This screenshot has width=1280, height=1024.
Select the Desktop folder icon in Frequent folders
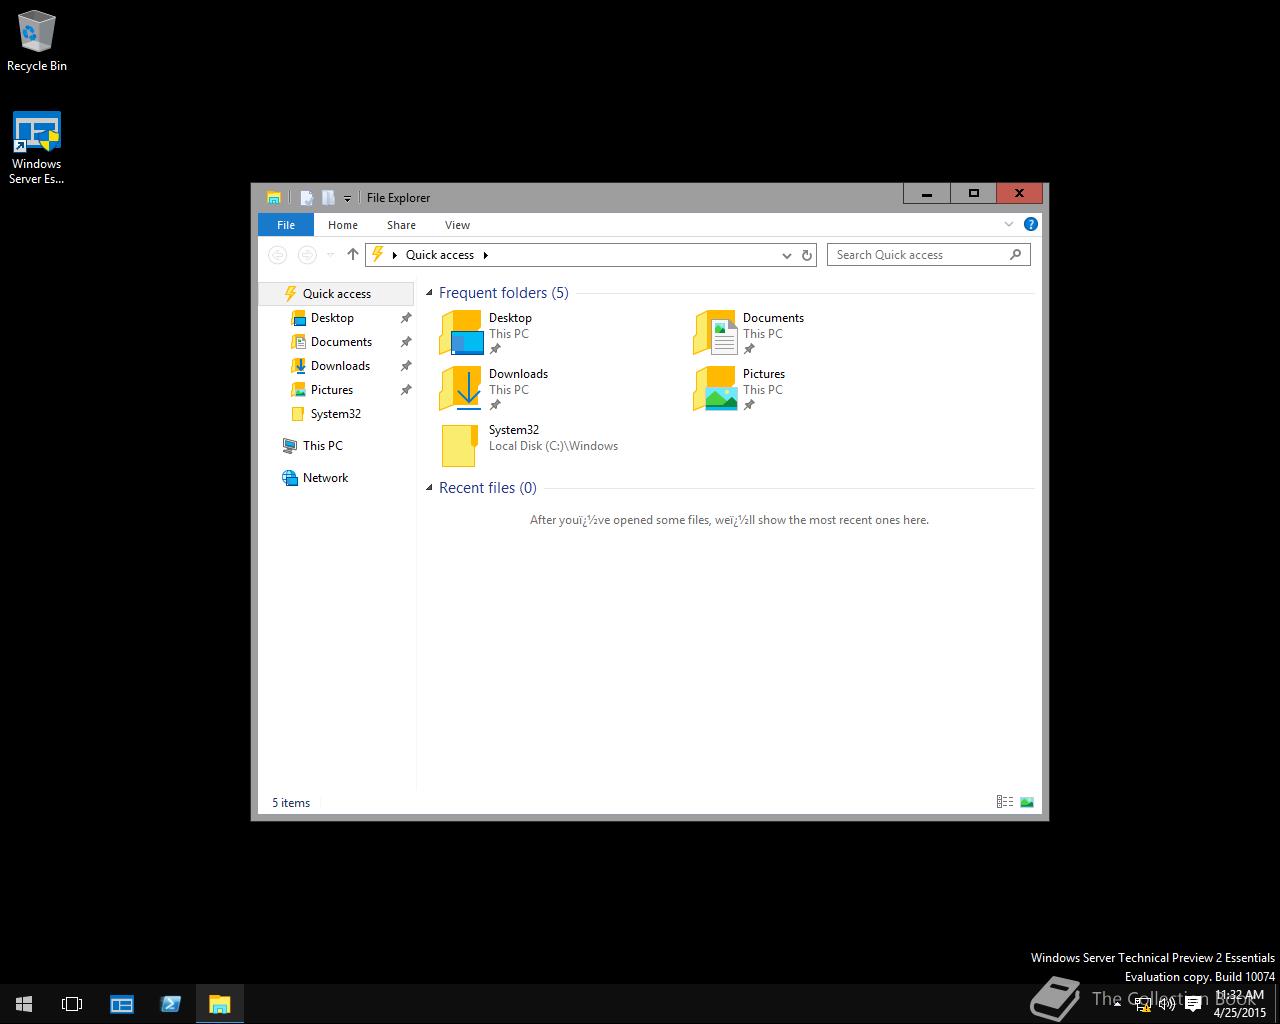[461, 333]
